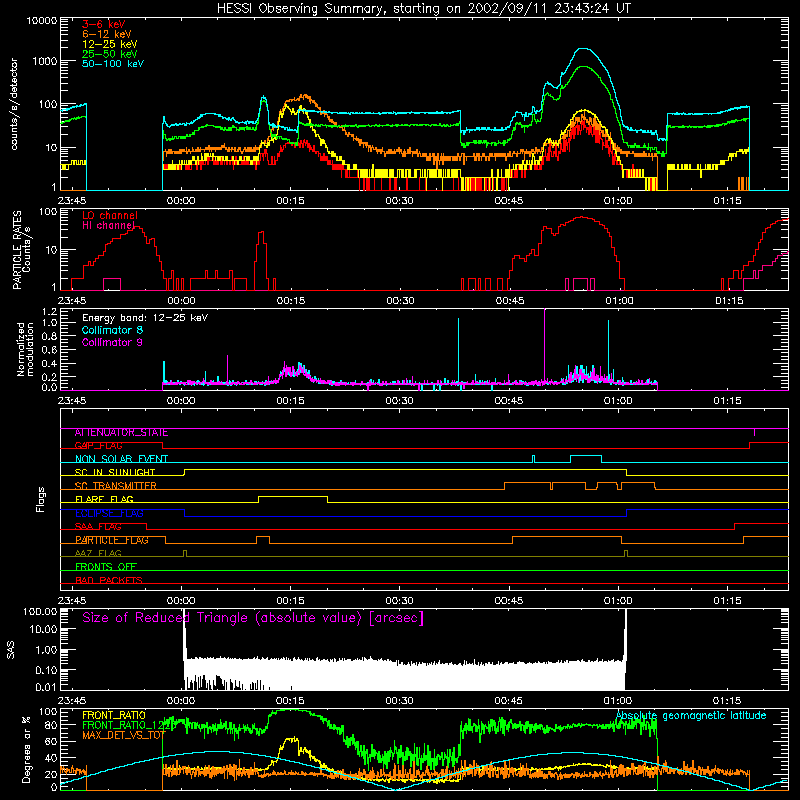The height and width of the screenshot is (800, 800).
Task: Select the yellow FRONT_RATIO legend label
Action: [114, 715]
